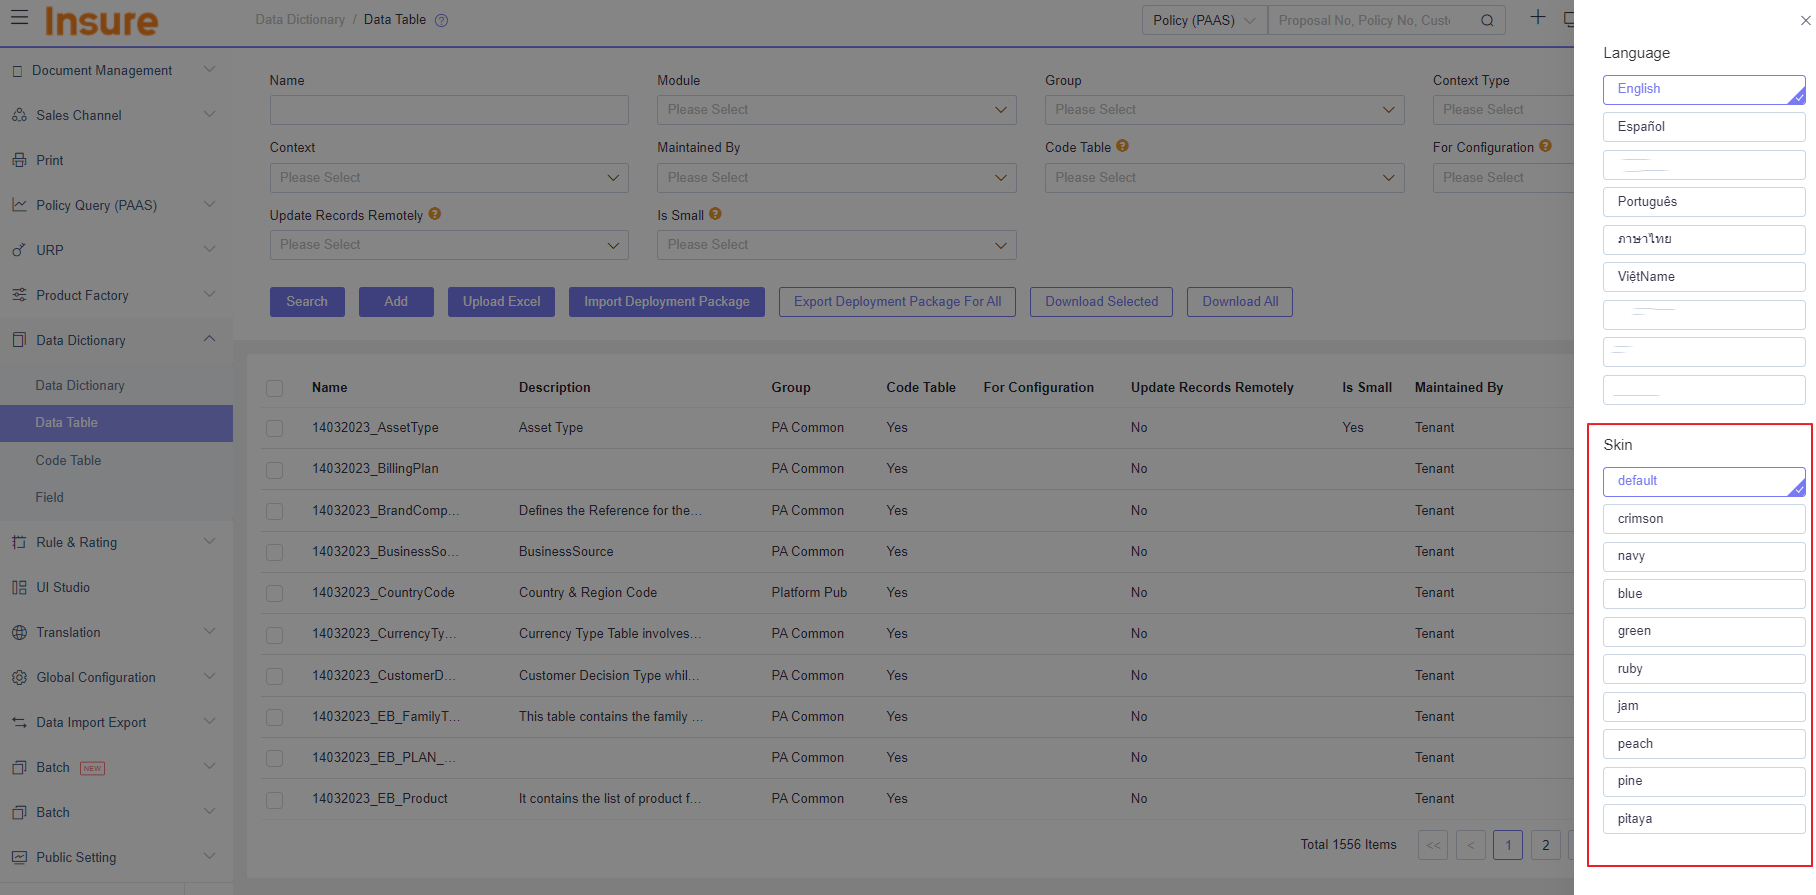Click the Update Records Remotely help icon
The height and width of the screenshot is (895, 1816).
click(435, 214)
